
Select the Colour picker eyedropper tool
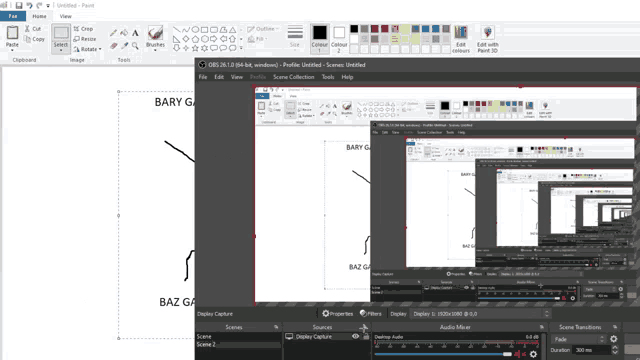click(x=124, y=46)
